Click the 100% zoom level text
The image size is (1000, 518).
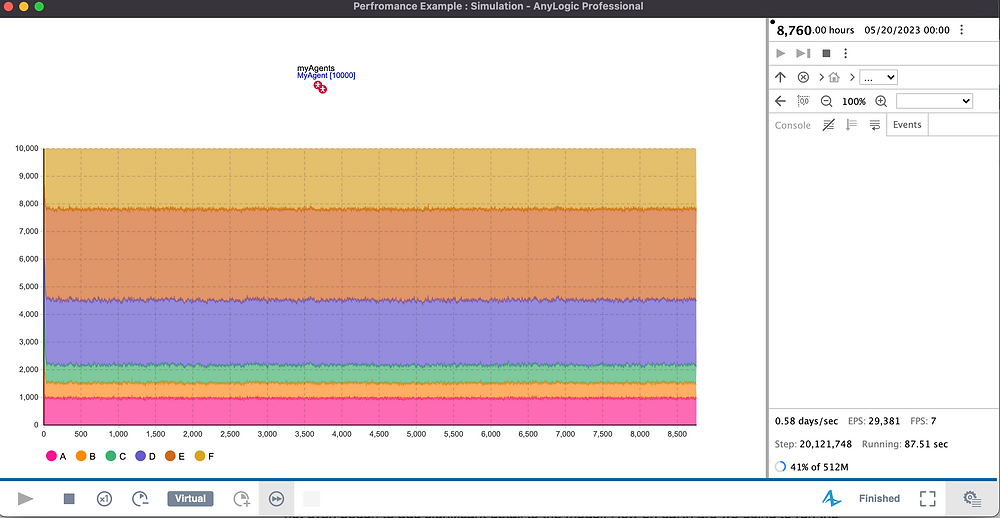point(854,101)
